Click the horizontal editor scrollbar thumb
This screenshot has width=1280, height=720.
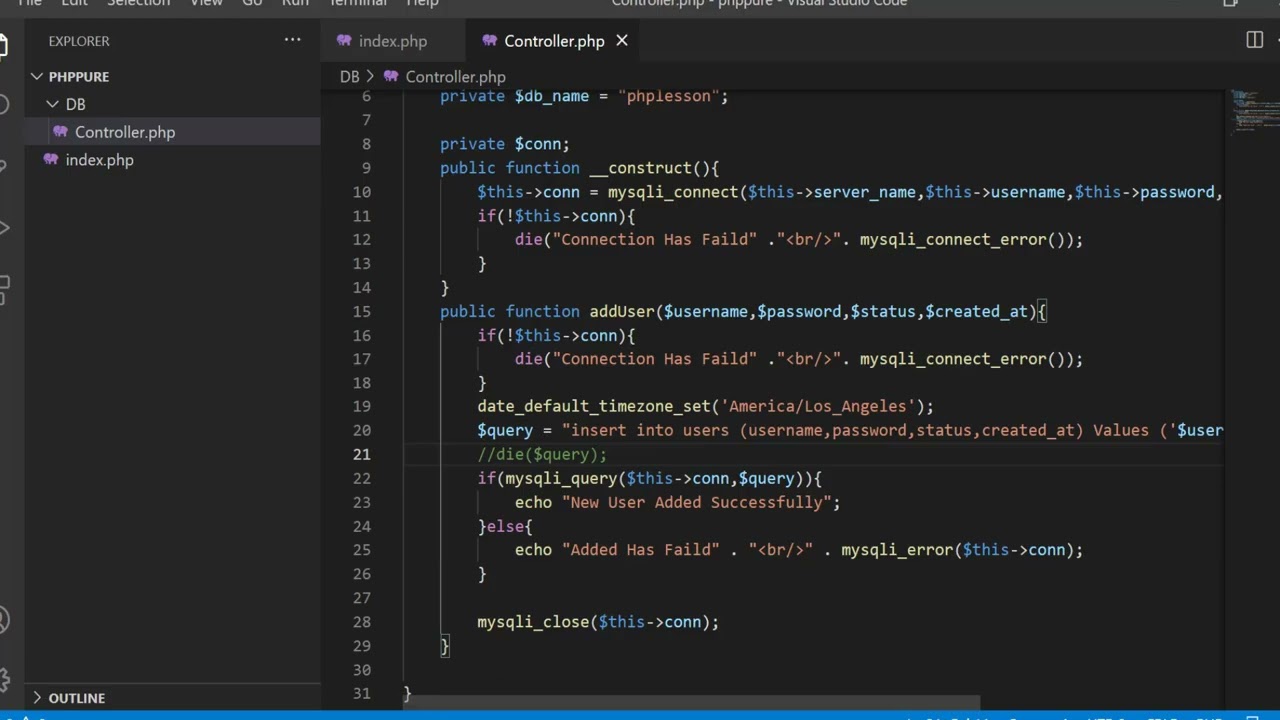point(692,703)
